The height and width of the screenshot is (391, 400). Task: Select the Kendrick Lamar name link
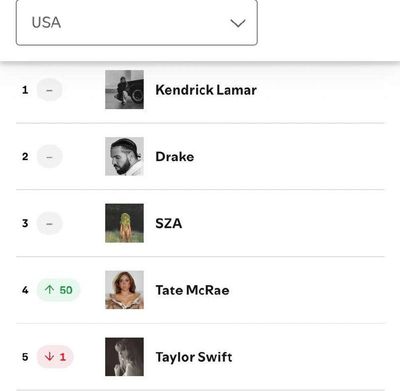point(206,90)
